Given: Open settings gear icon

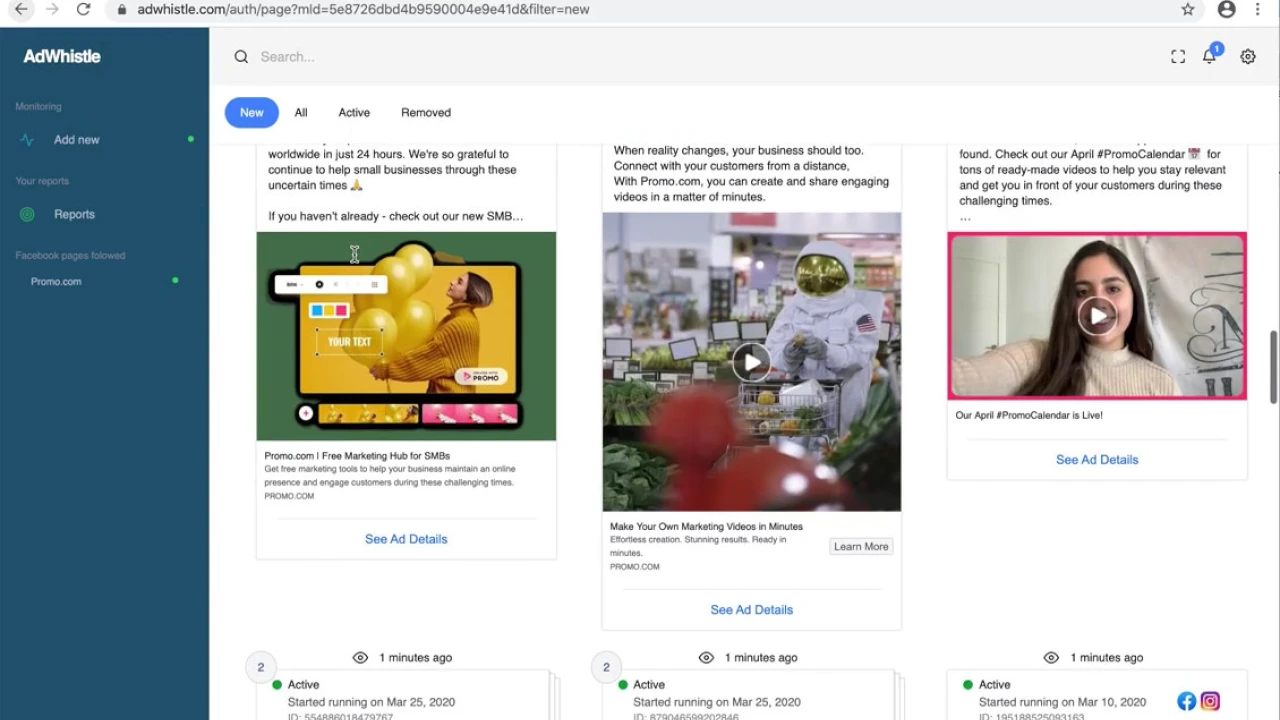Looking at the screenshot, I should coord(1248,57).
